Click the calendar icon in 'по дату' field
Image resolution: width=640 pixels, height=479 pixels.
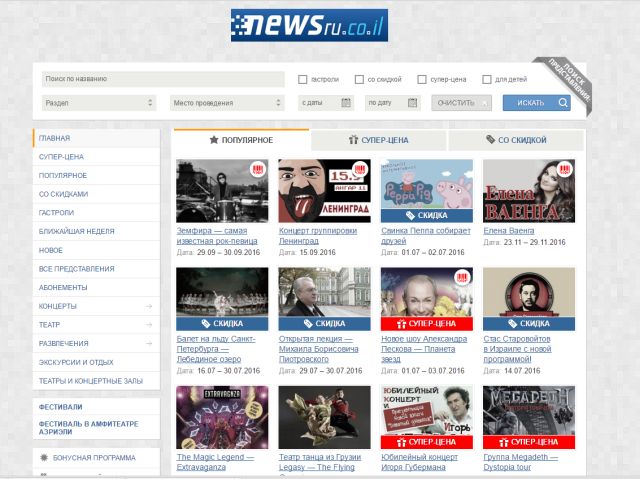tap(413, 103)
